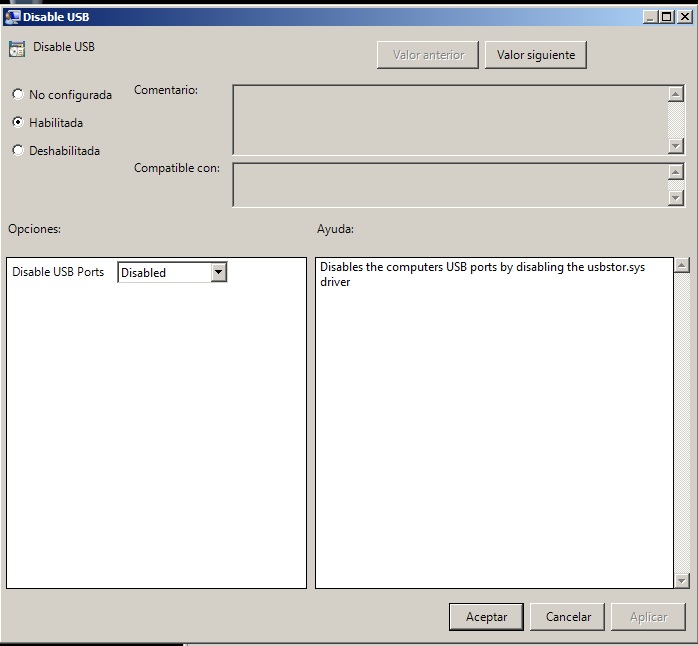
Task: Select the Deshabilitada radio button
Action: (x=18, y=151)
